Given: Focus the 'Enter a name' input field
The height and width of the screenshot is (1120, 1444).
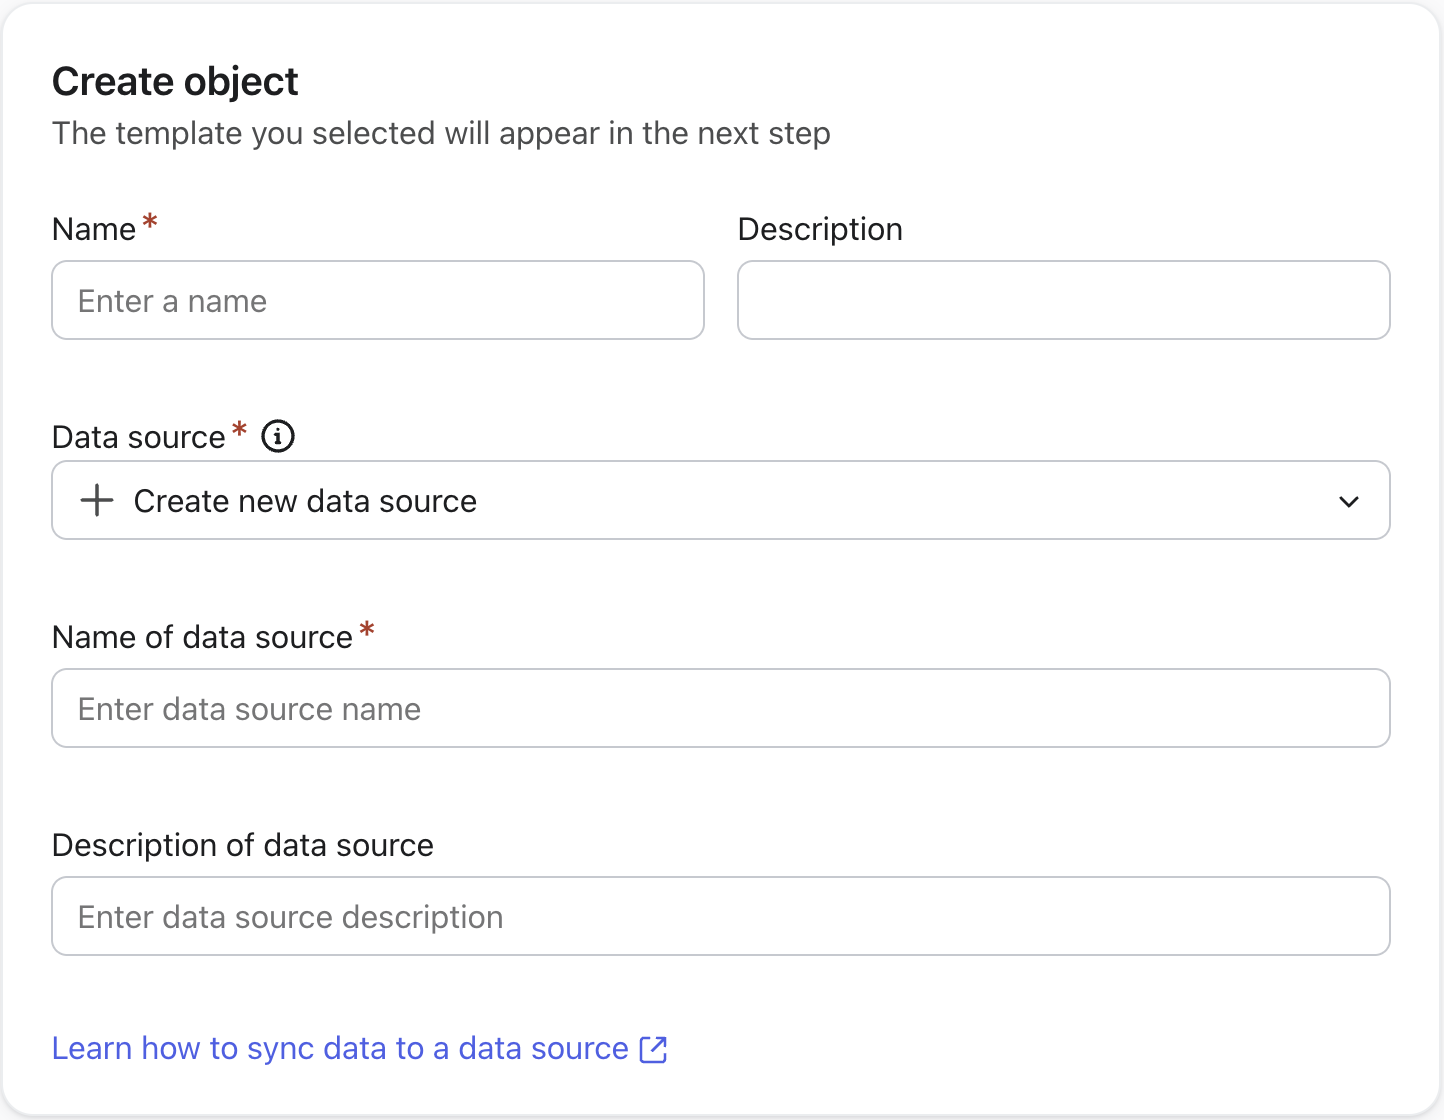Looking at the screenshot, I should (x=378, y=301).
